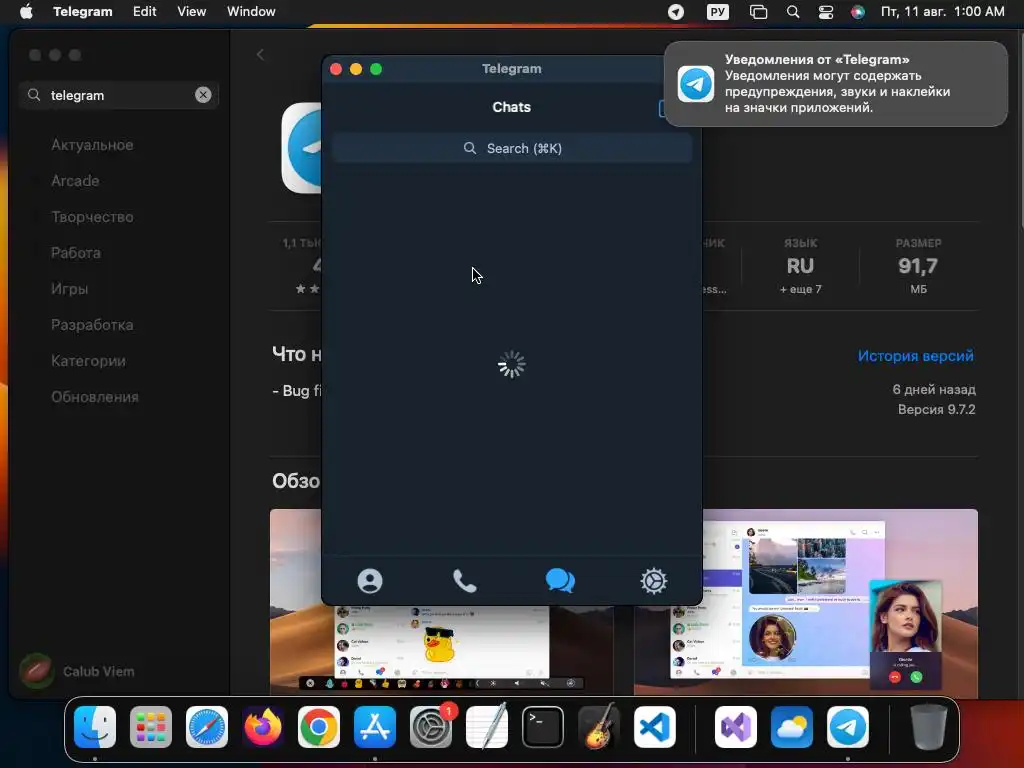
Task: Click the Telegram notification banner
Action: pyautogui.click(x=835, y=84)
